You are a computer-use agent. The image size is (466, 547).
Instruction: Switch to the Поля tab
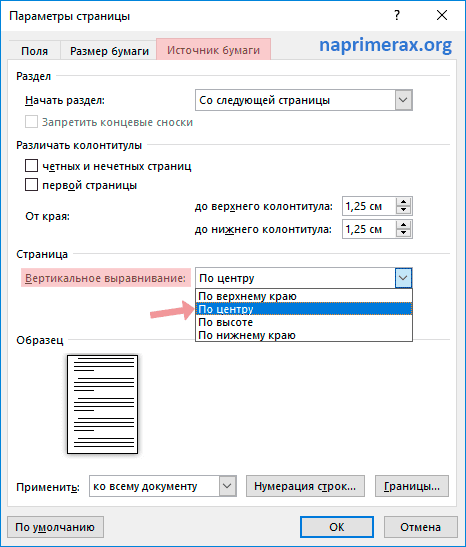(34, 51)
